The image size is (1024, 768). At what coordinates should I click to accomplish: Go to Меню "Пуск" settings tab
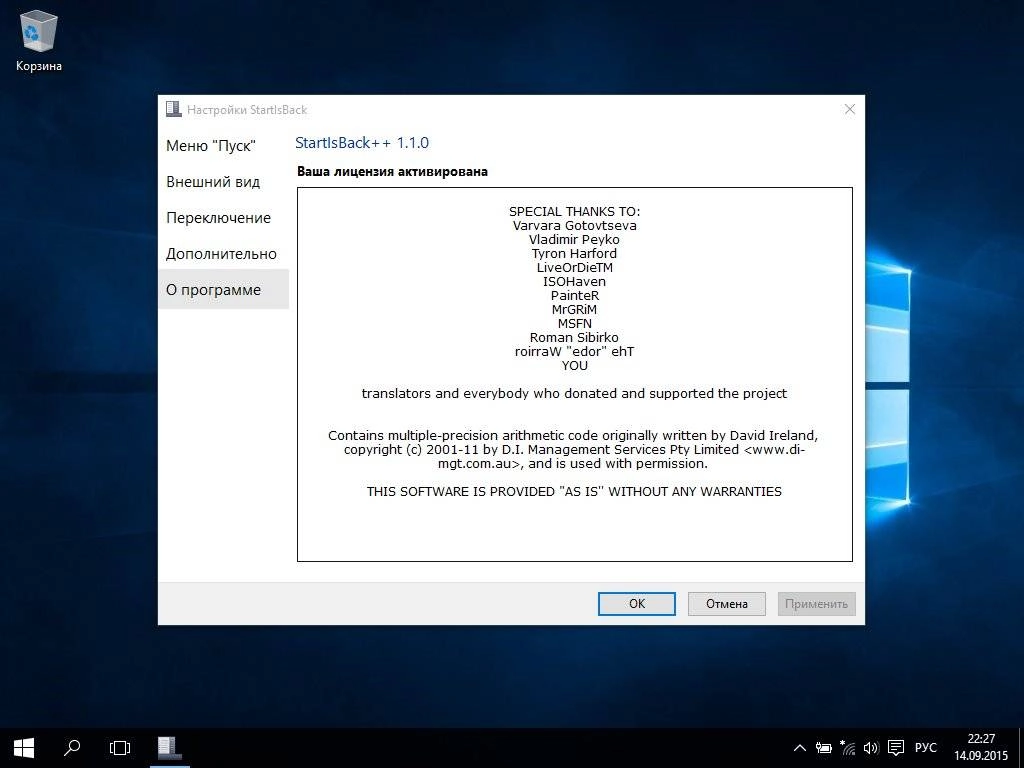[x=223, y=146]
